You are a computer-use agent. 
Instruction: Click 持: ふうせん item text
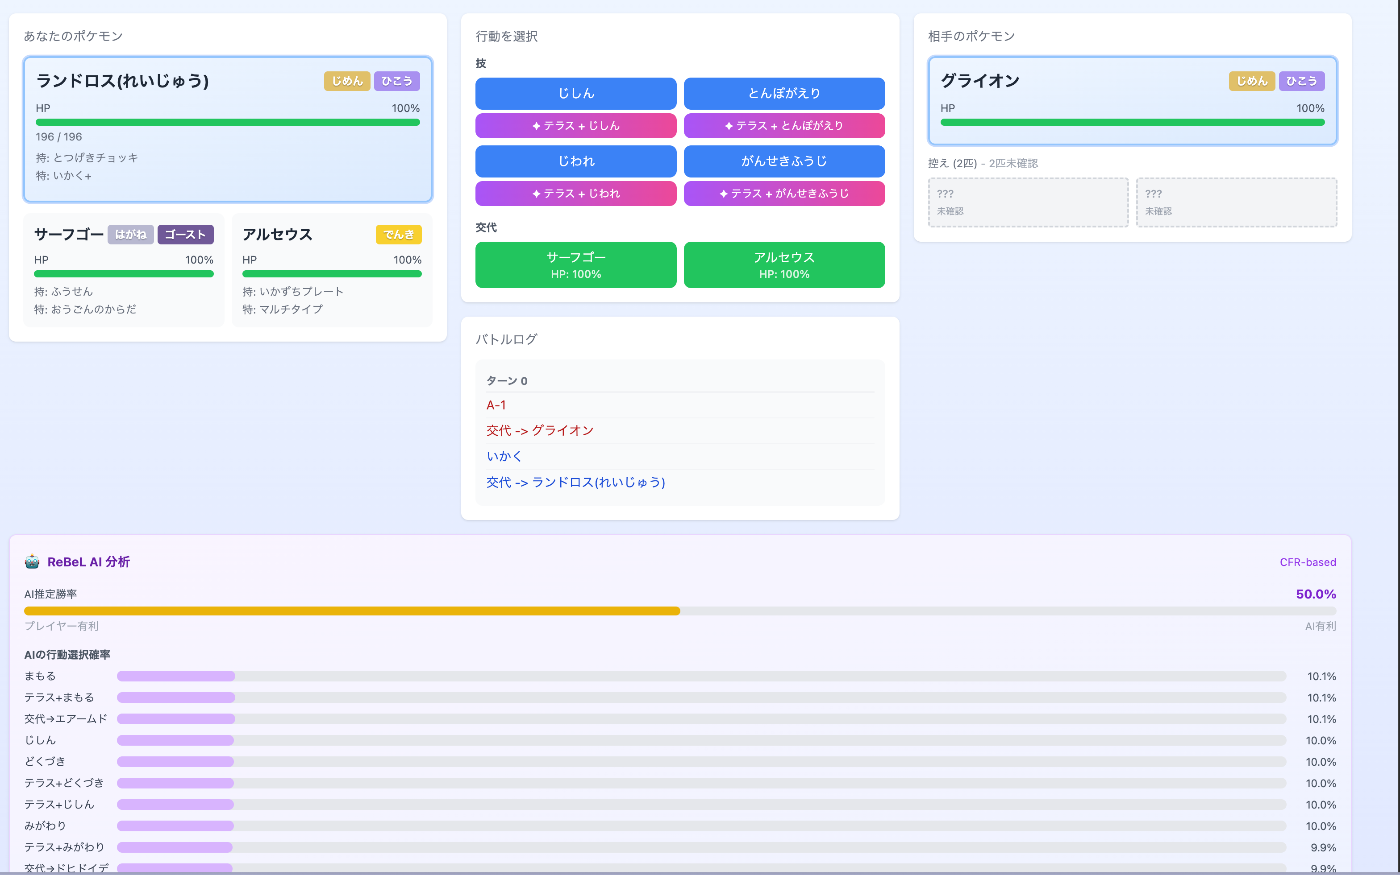click(63, 292)
